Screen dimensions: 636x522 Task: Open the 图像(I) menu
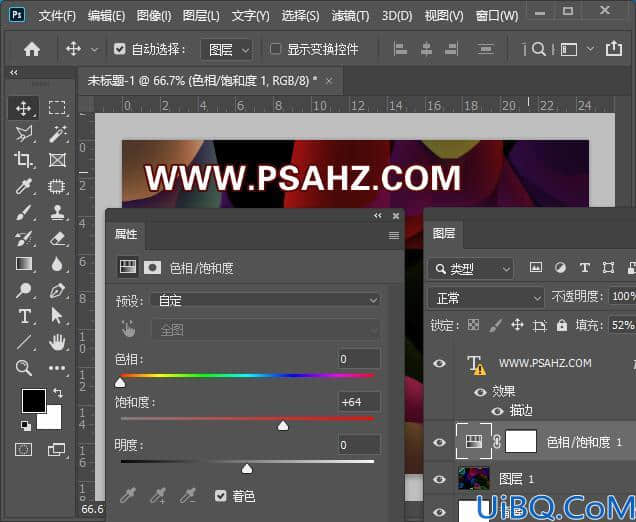154,16
